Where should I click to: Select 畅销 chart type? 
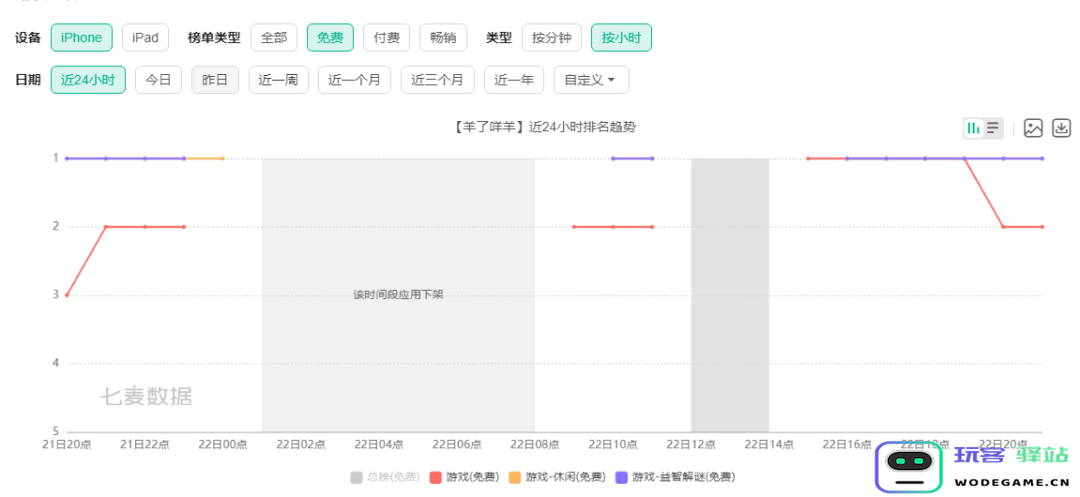coord(443,38)
